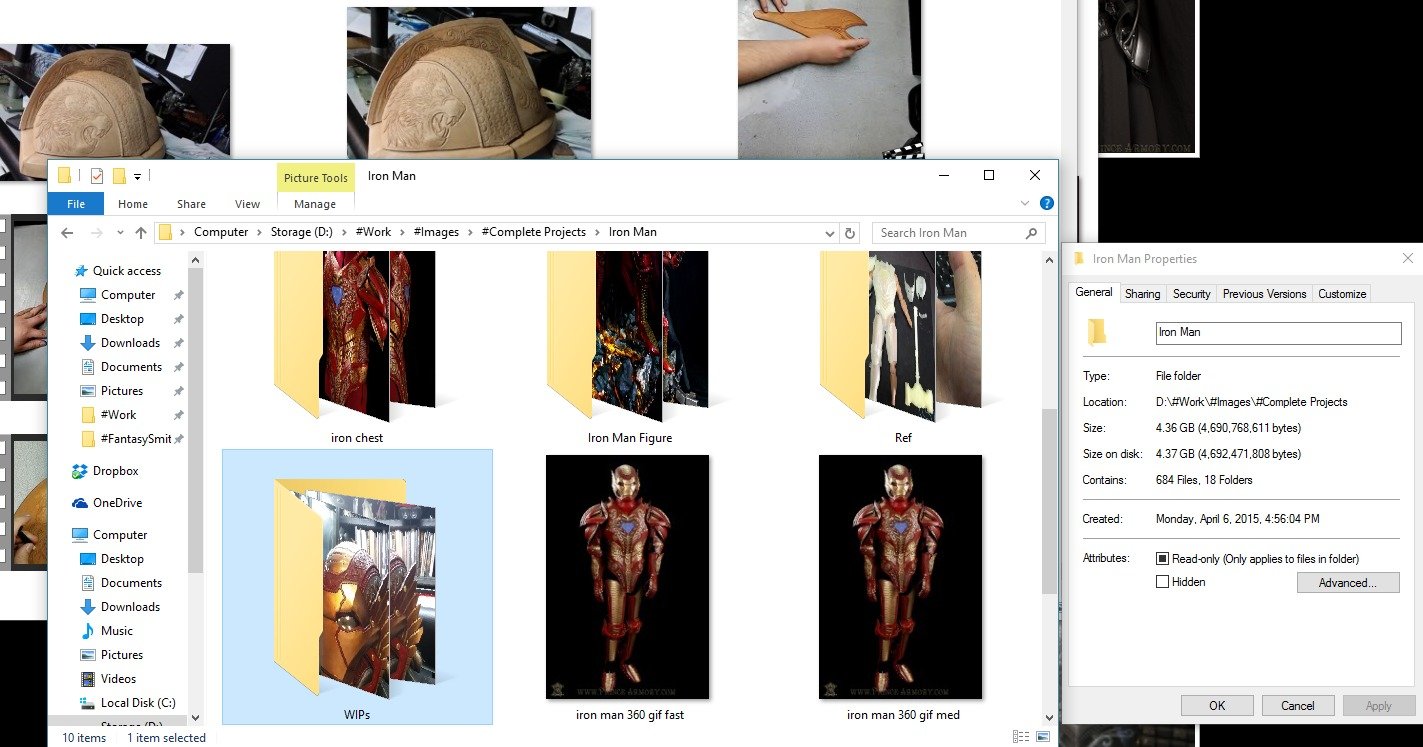This screenshot has width=1423, height=747.
Task: Open Music folder in navigation pane
Action: [116, 631]
